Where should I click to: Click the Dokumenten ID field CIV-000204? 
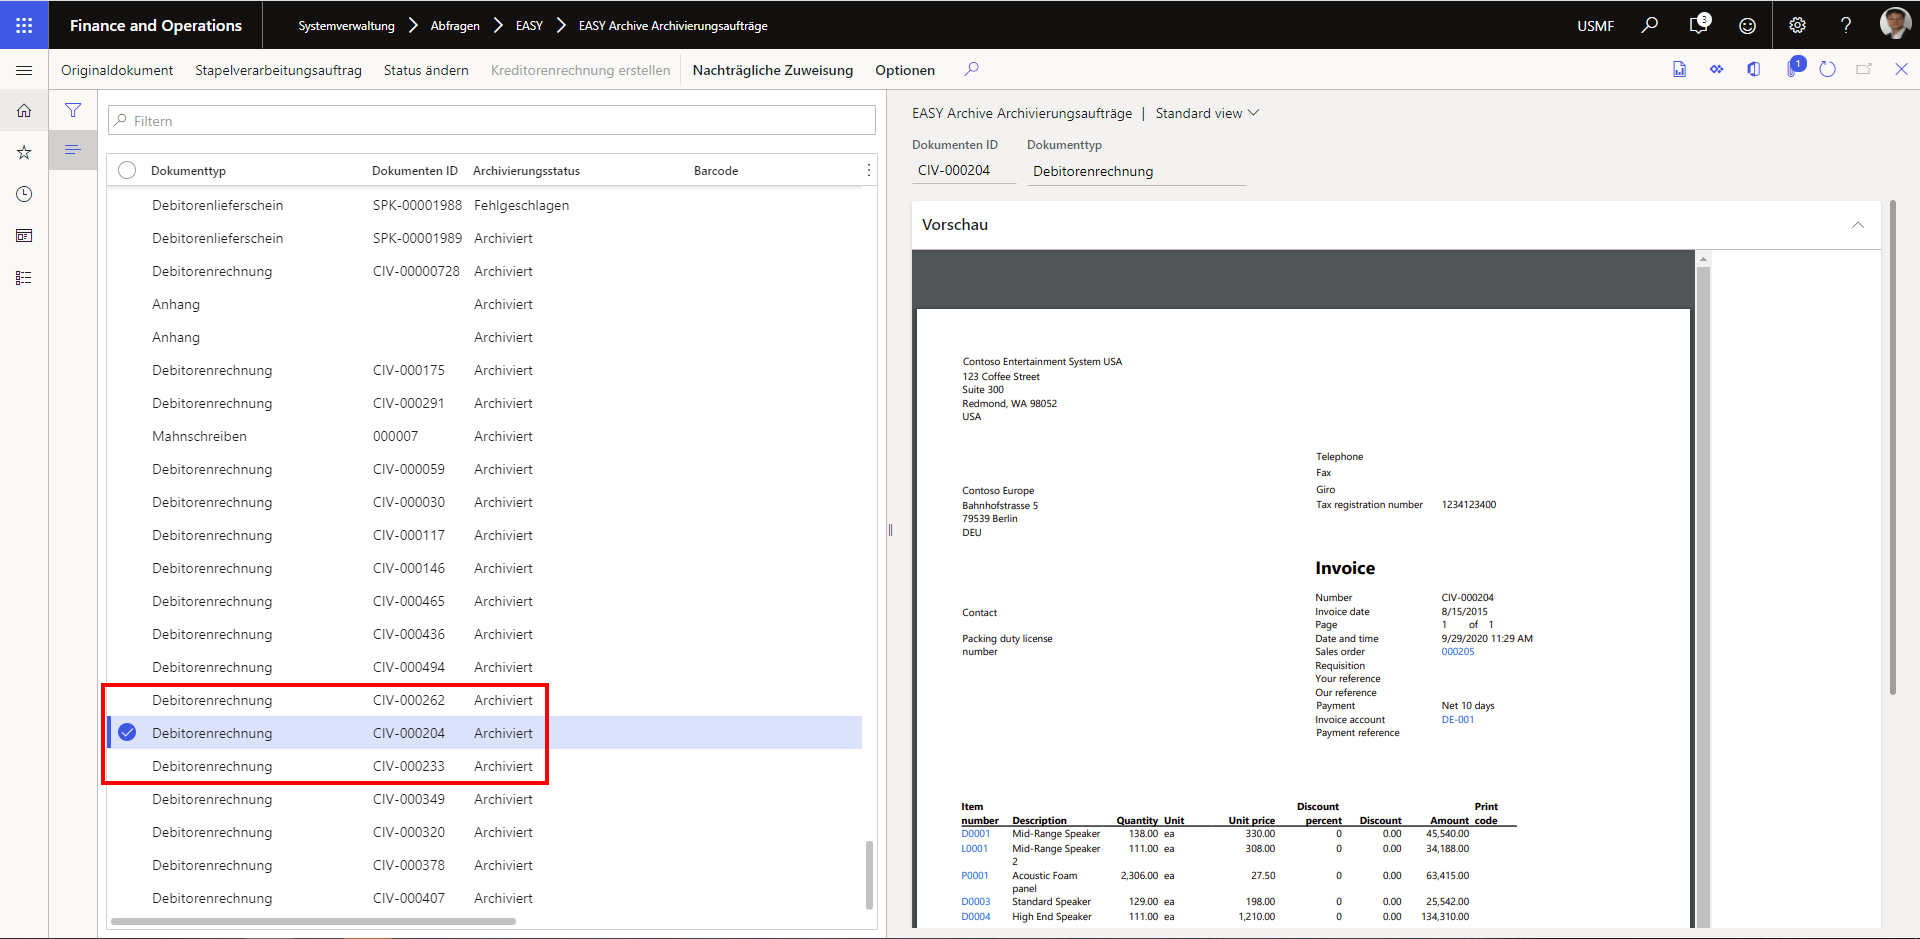tap(964, 170)
